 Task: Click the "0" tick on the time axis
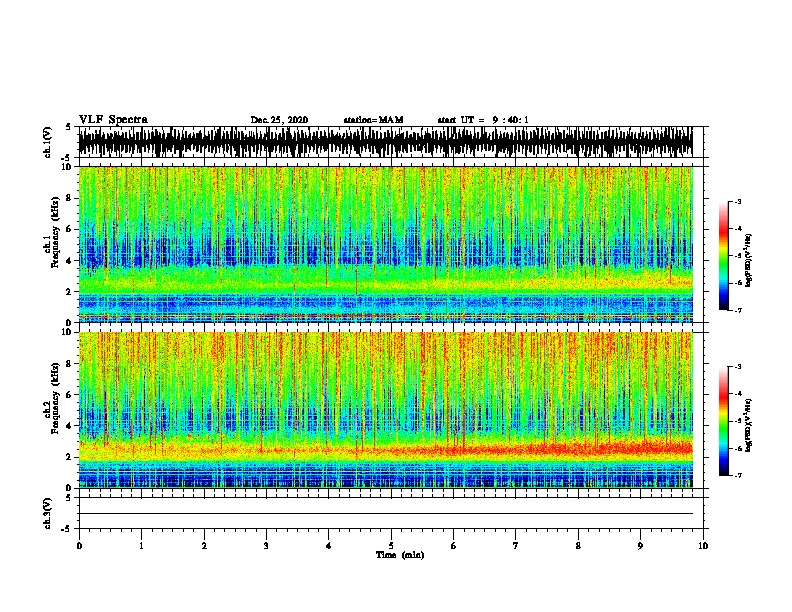(x=79, y=546)
